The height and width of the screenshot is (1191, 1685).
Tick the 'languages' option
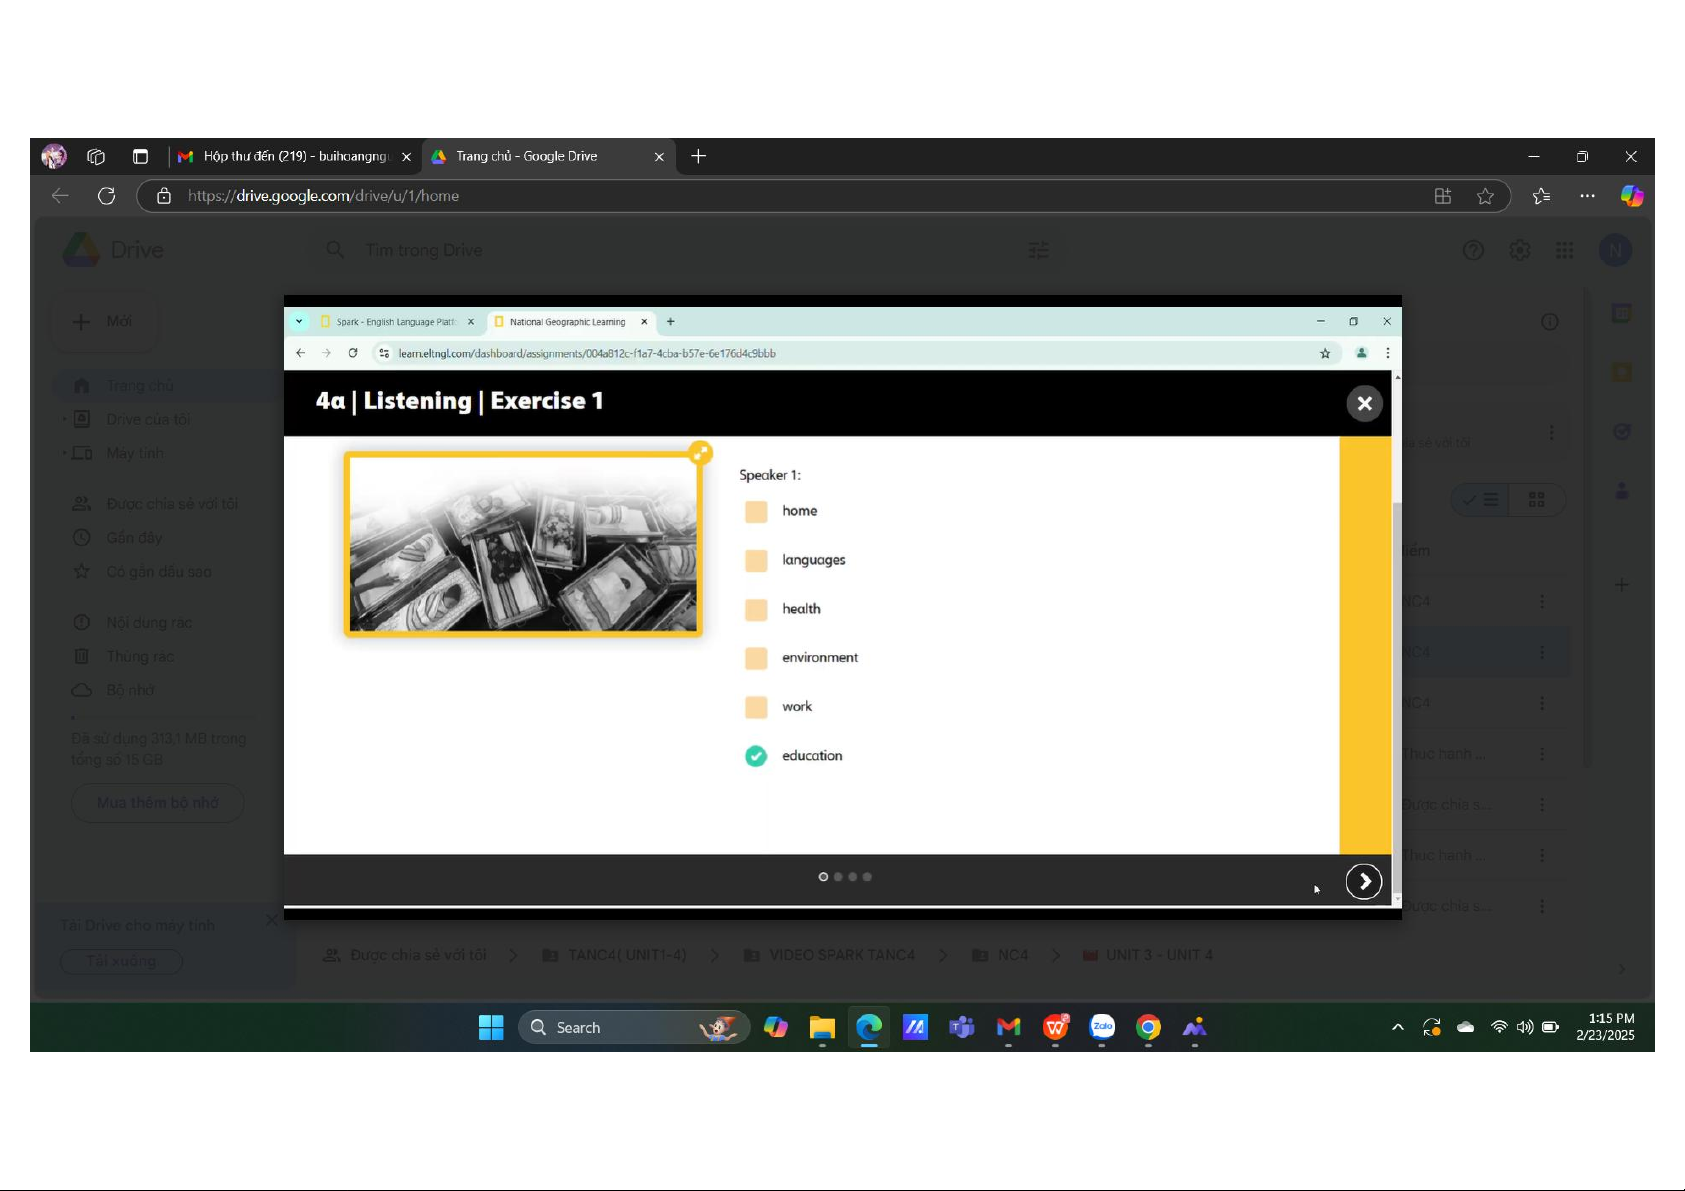point(756,560)
